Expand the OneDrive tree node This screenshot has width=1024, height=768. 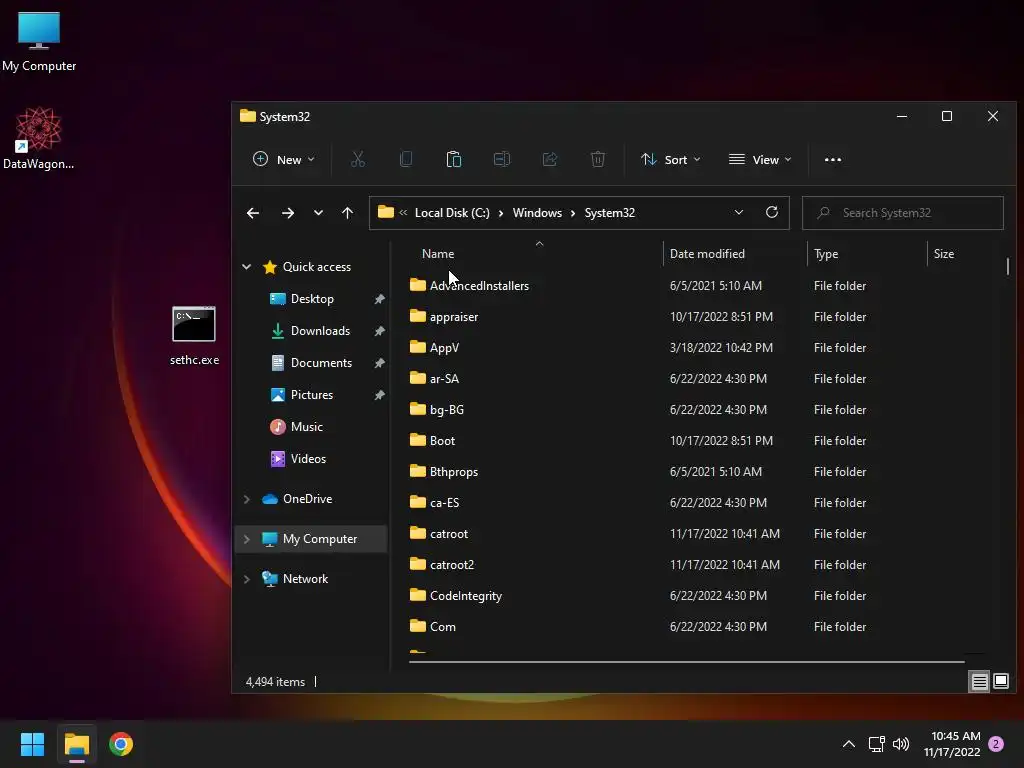[x=247, y=499]
